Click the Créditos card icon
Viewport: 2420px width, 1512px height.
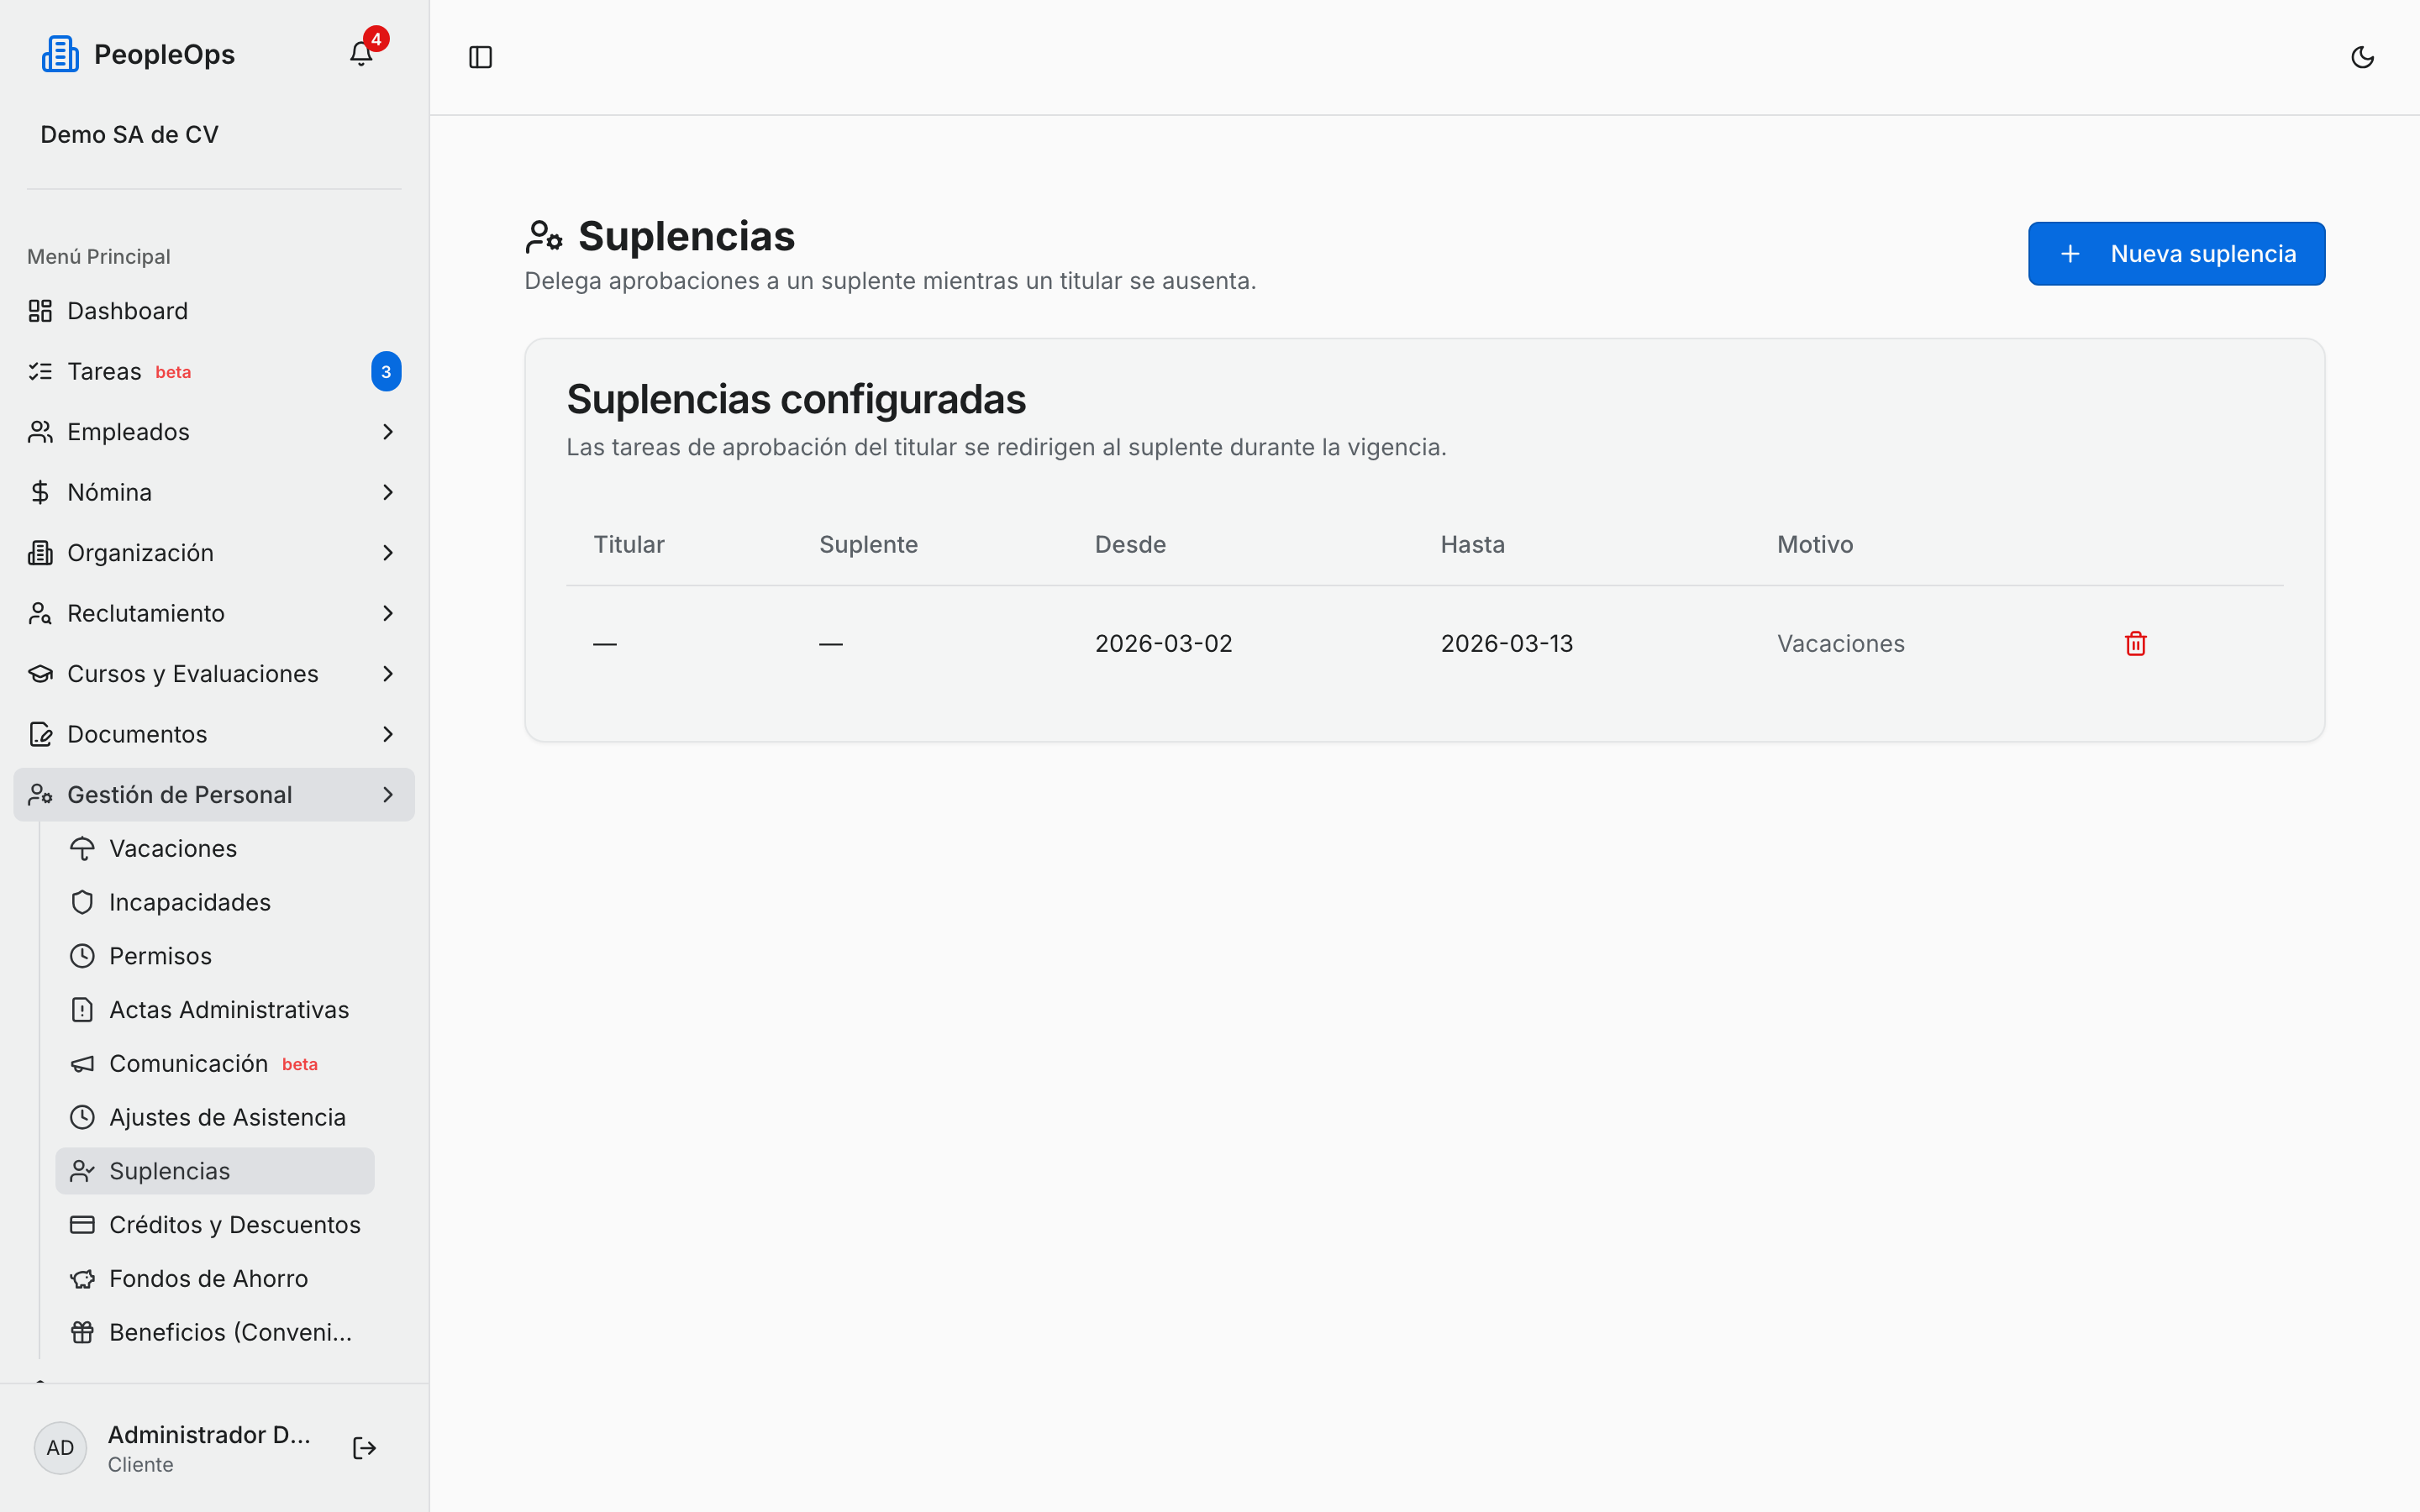coord(82,1225)
